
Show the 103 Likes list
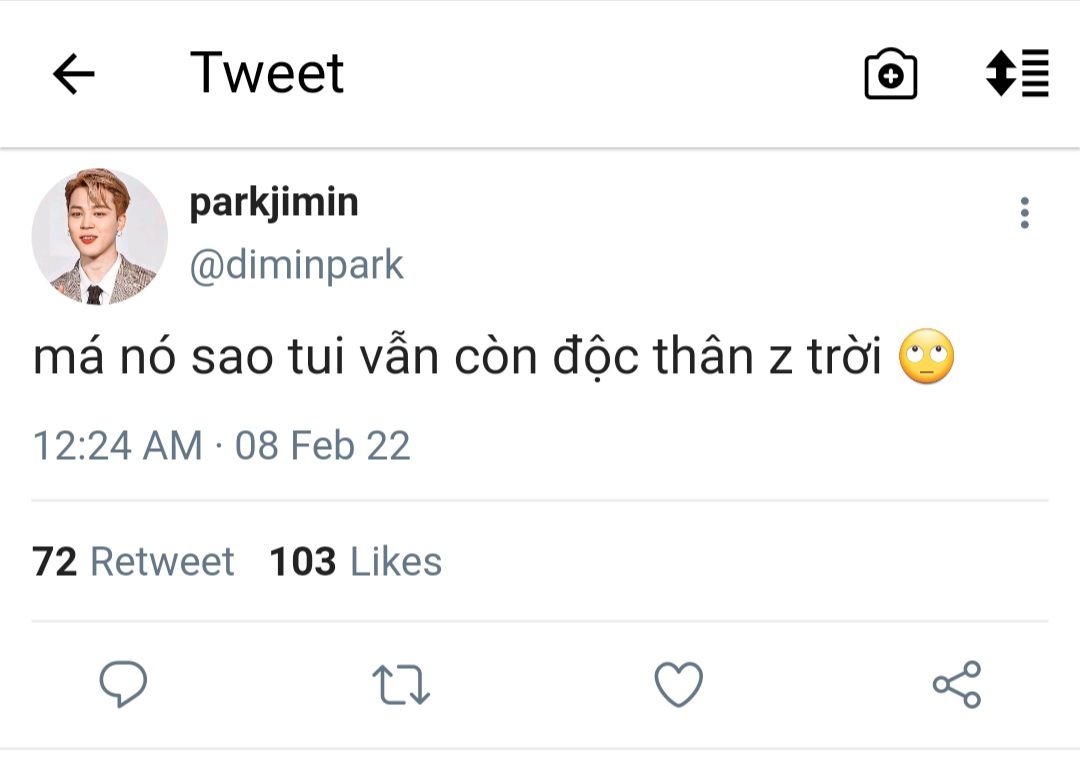355,562
